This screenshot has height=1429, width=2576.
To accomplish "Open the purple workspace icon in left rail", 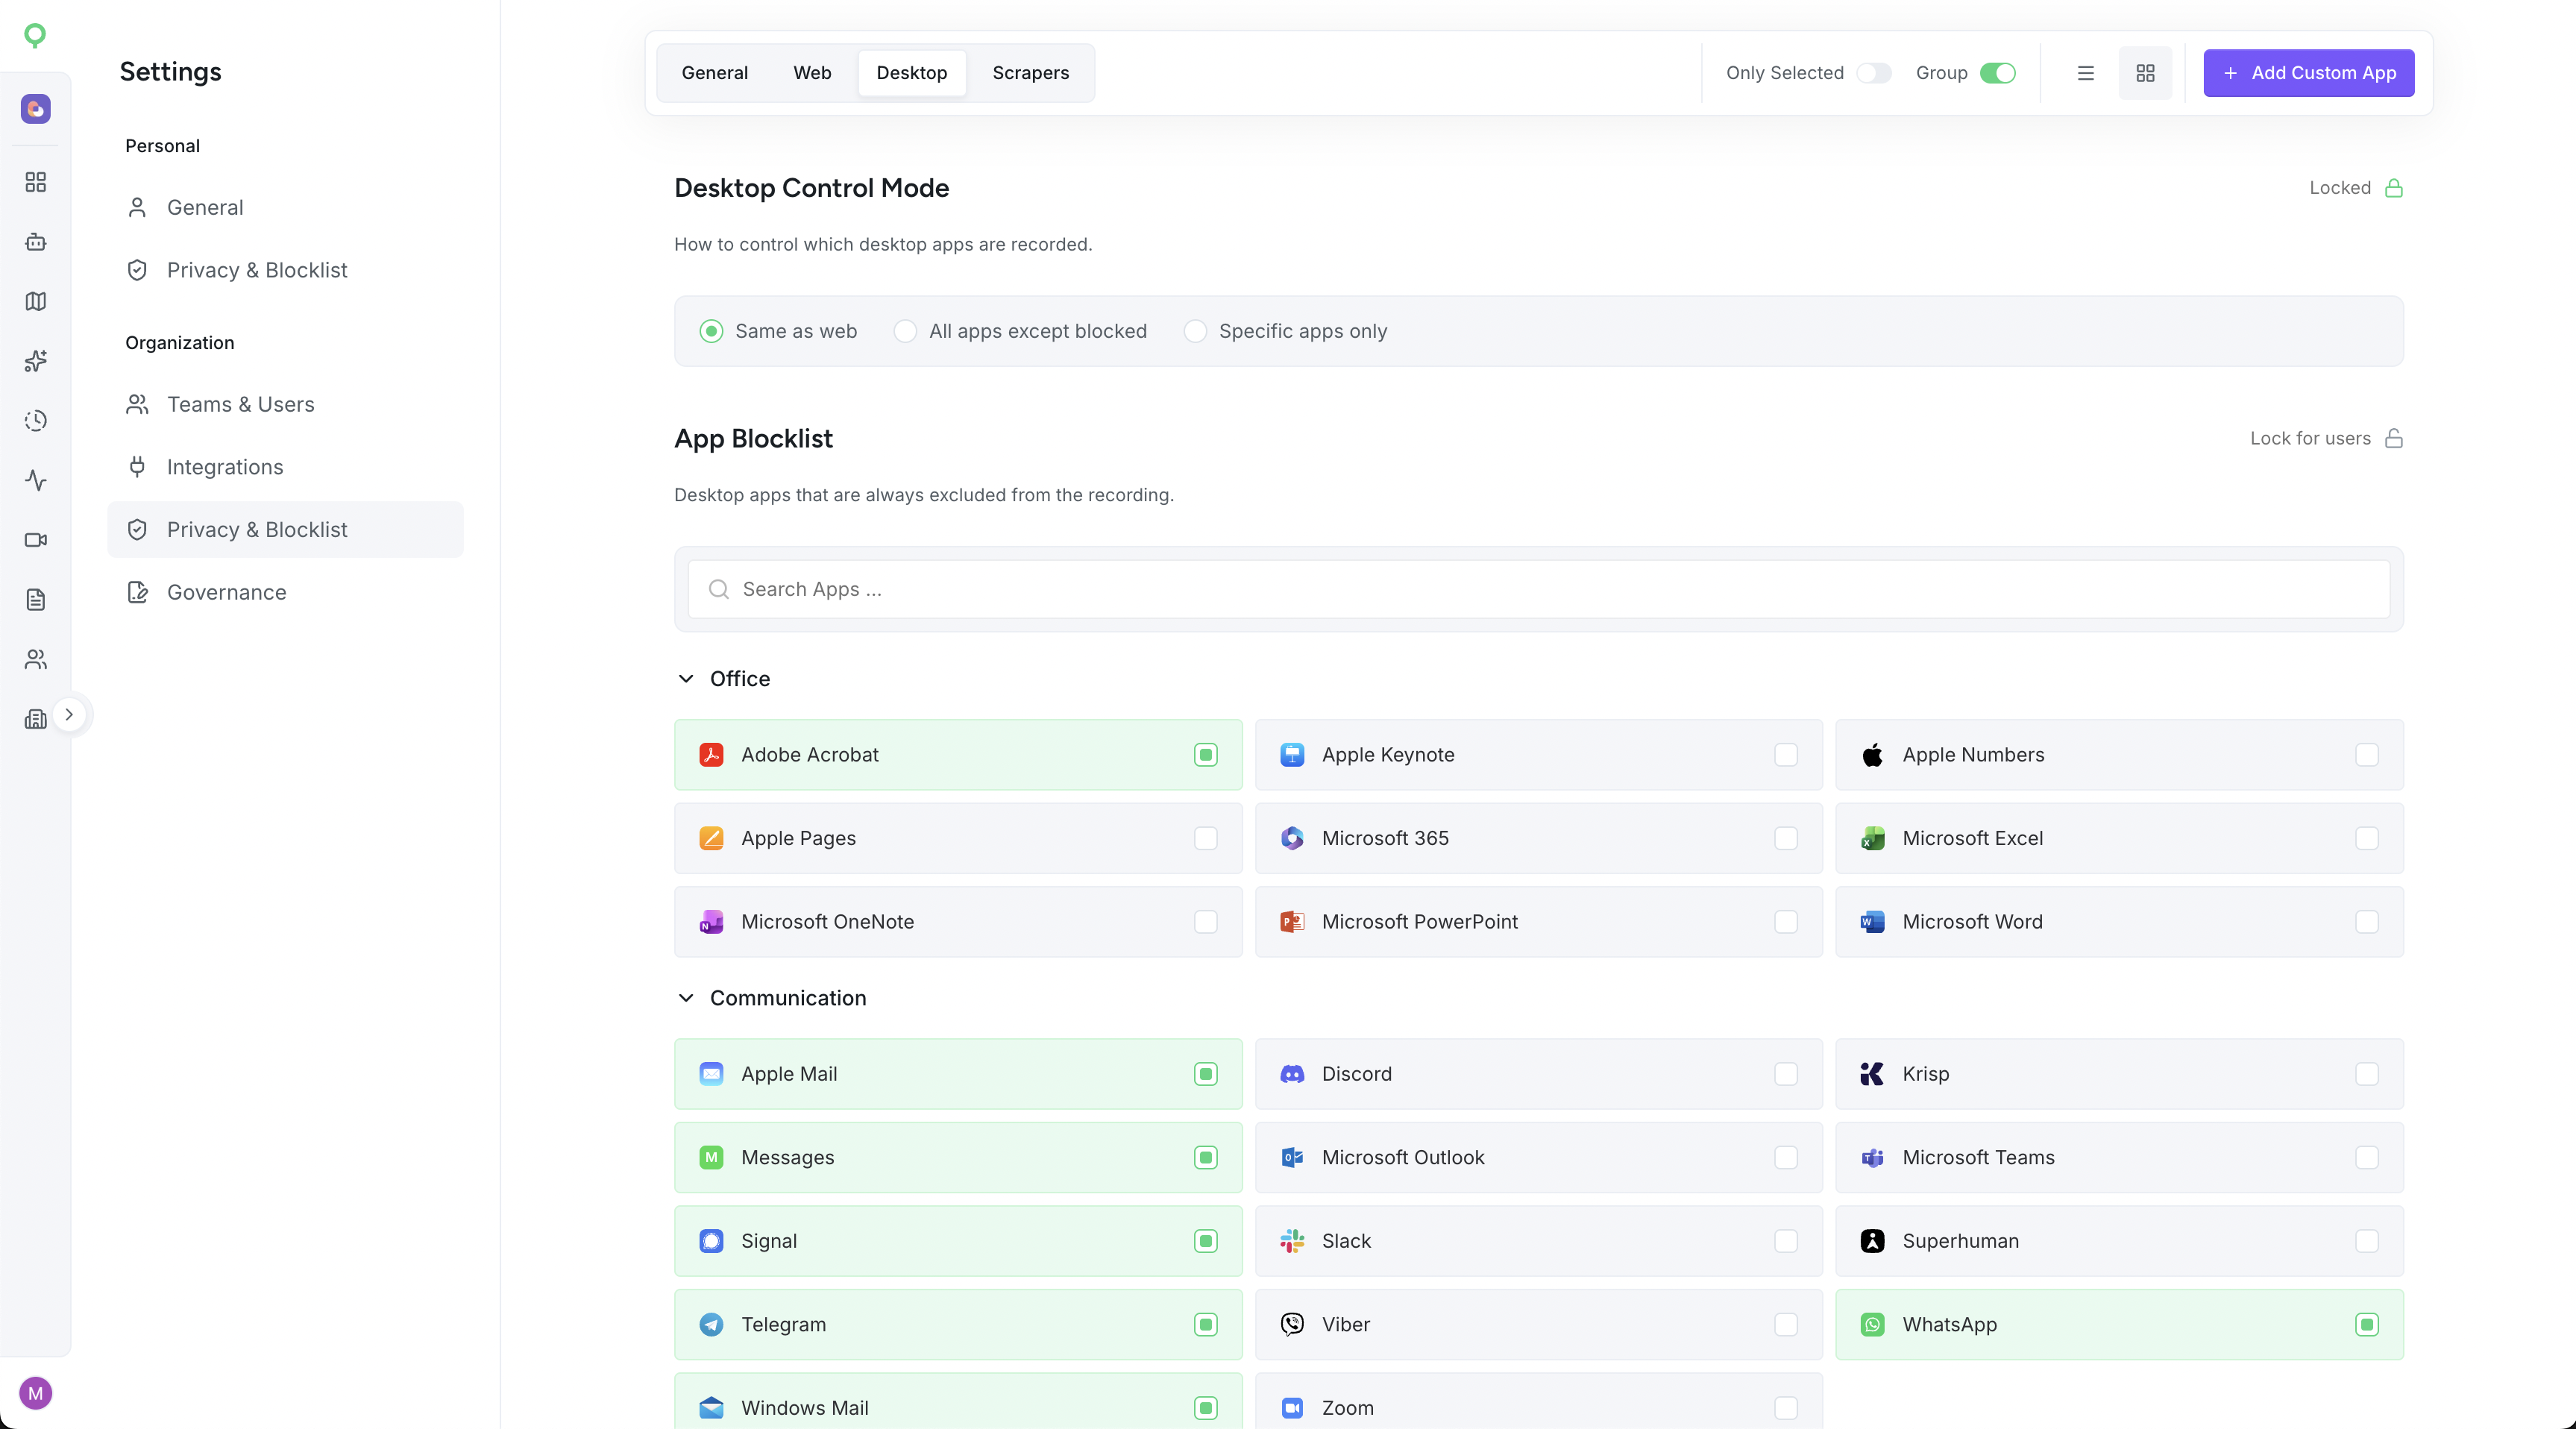I will click(36, 109).
